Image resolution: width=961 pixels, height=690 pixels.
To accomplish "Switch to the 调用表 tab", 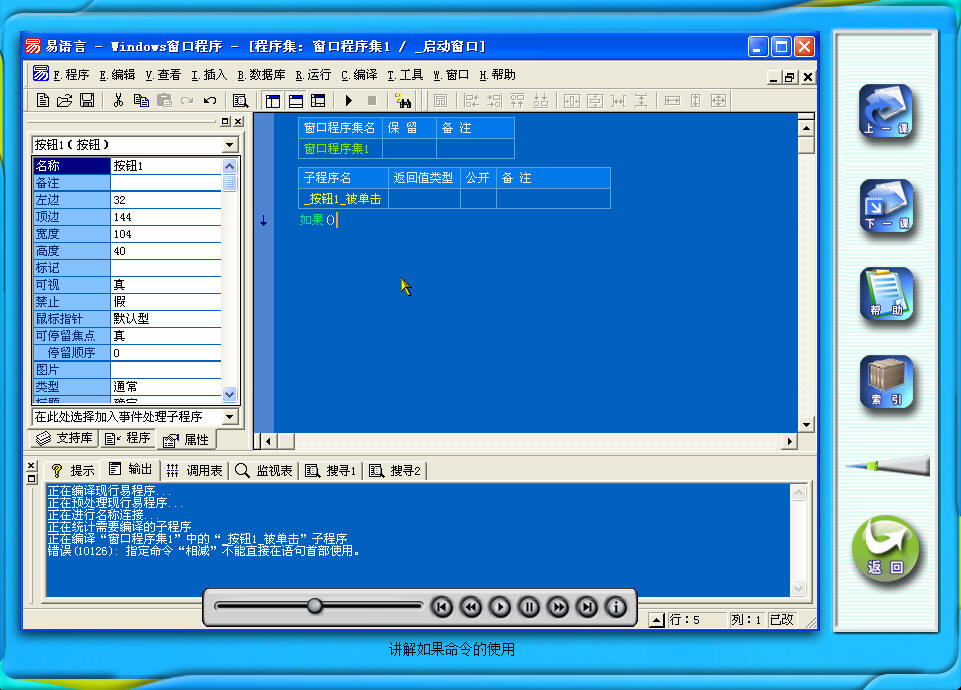I will pyautogui.click(x=194, y=471).
